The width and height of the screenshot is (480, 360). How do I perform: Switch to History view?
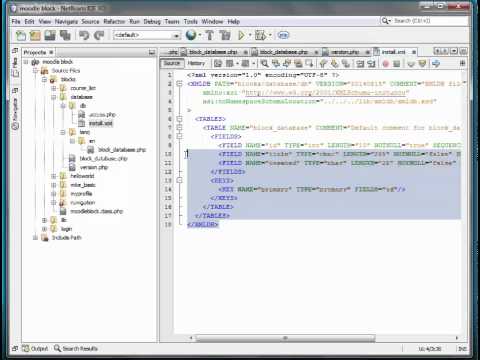pos(196,63)
